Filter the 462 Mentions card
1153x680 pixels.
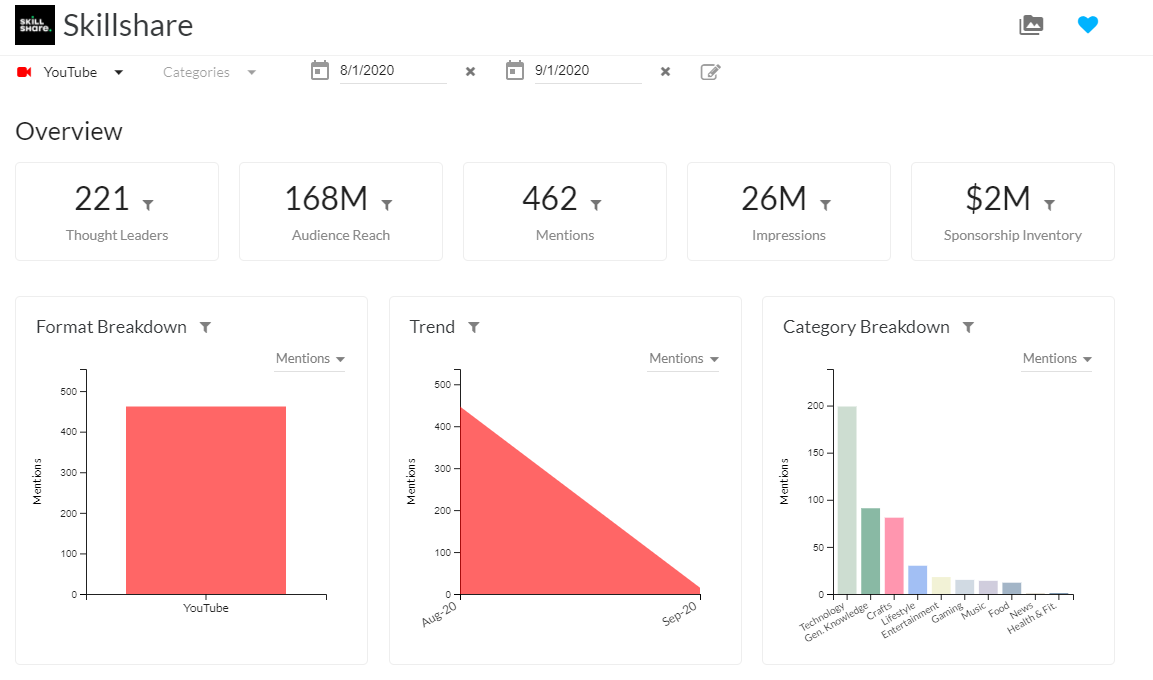pos(596,205)
